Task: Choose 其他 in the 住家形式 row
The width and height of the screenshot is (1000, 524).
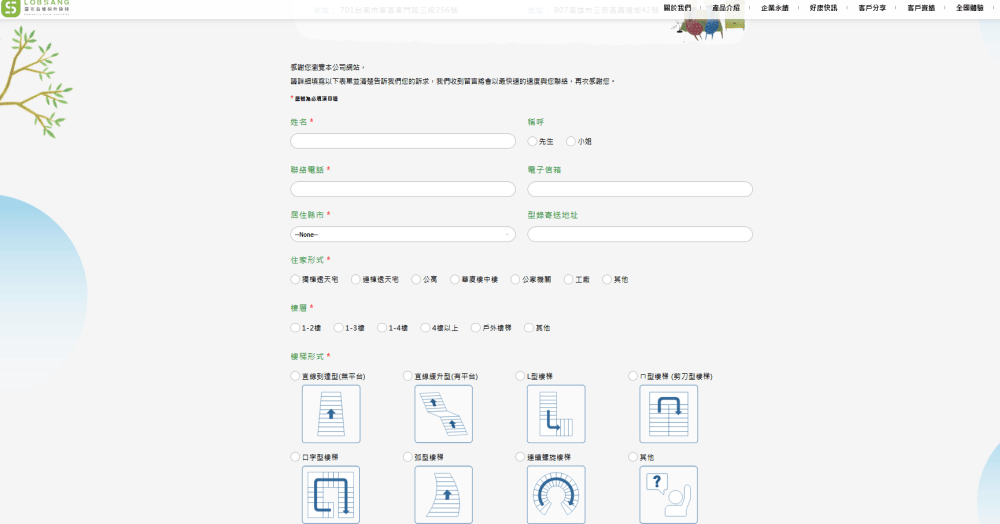Action: tap(607, 279)
